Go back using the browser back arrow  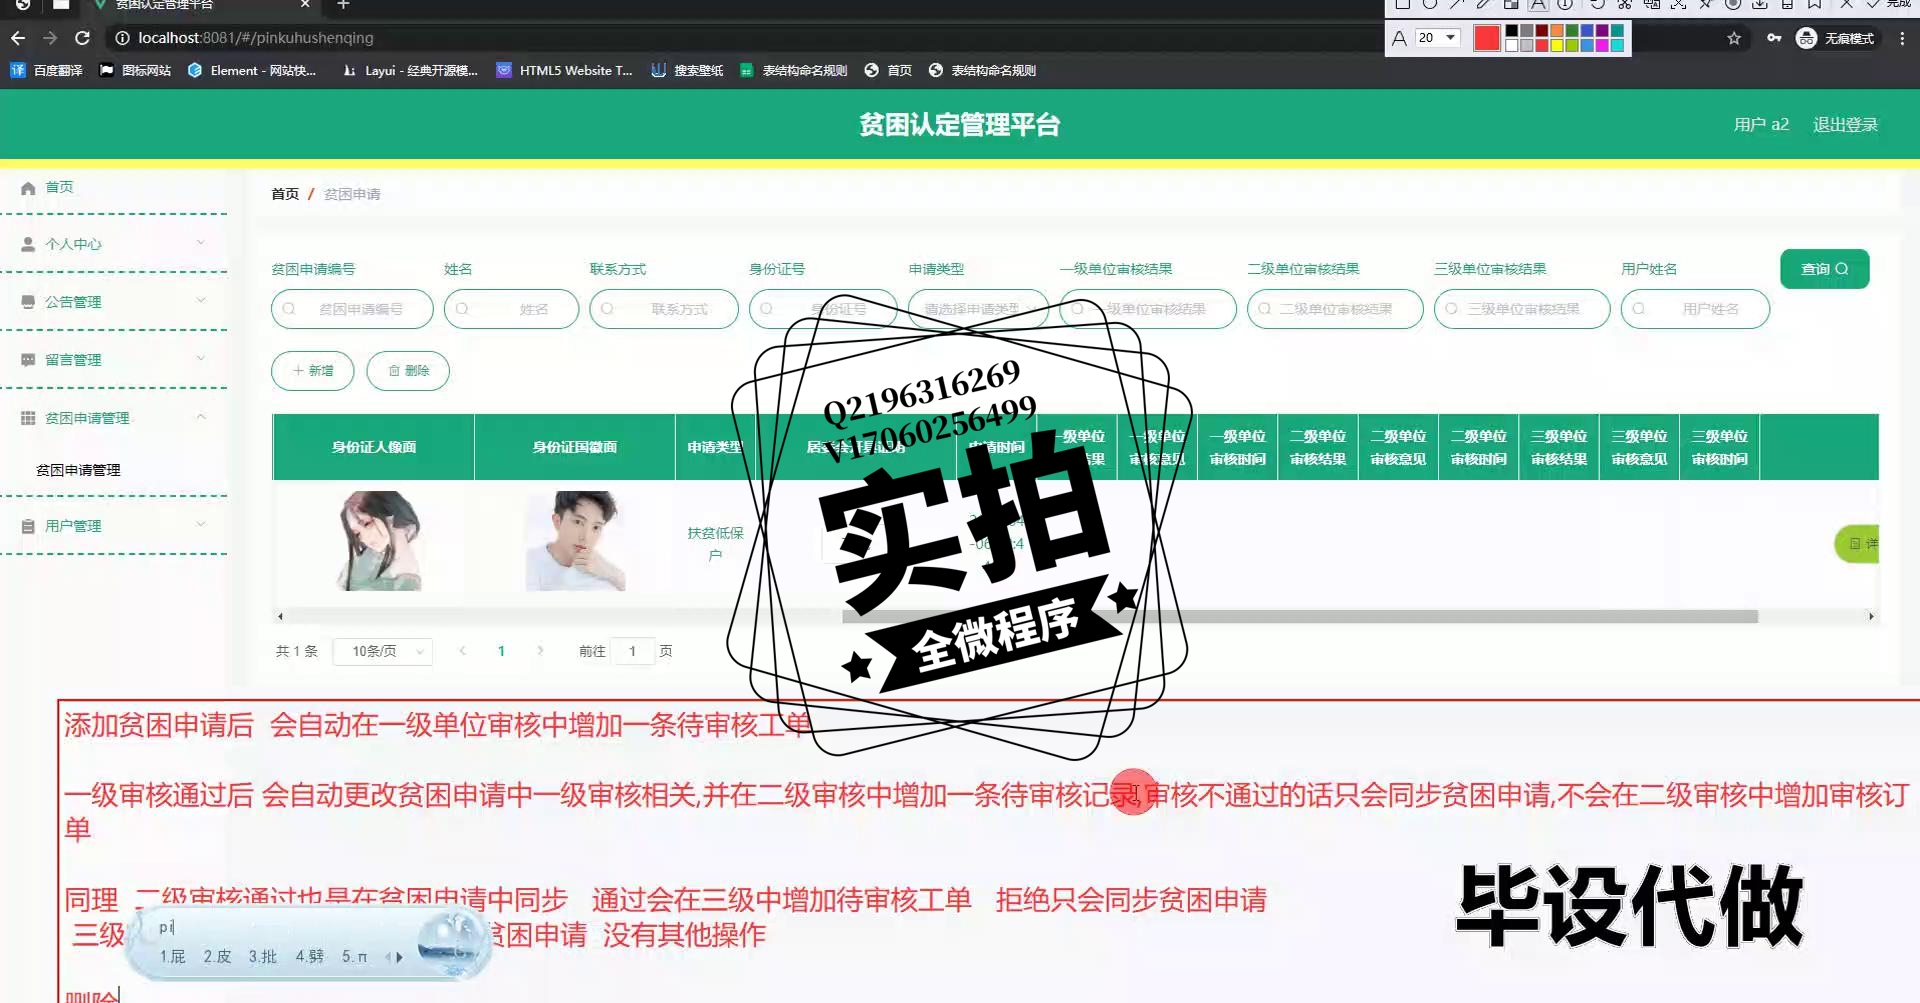tap(18, 38)
